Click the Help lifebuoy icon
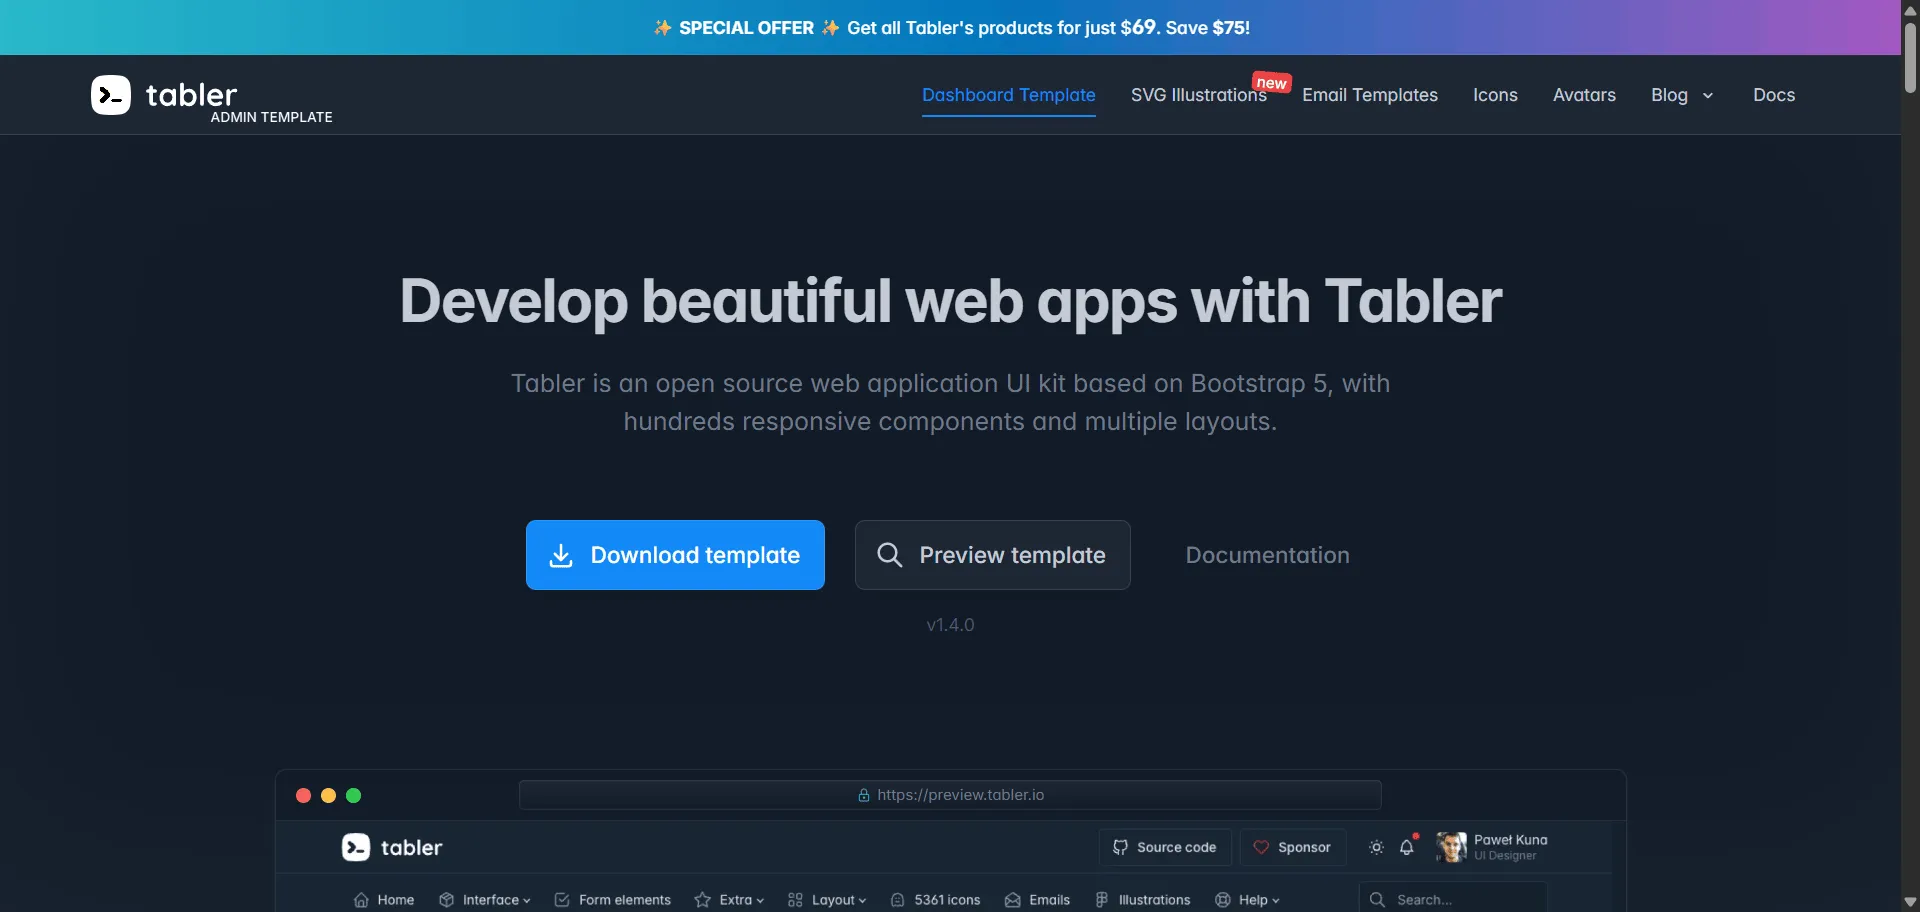1920x912 pixels. point(1223,900)
